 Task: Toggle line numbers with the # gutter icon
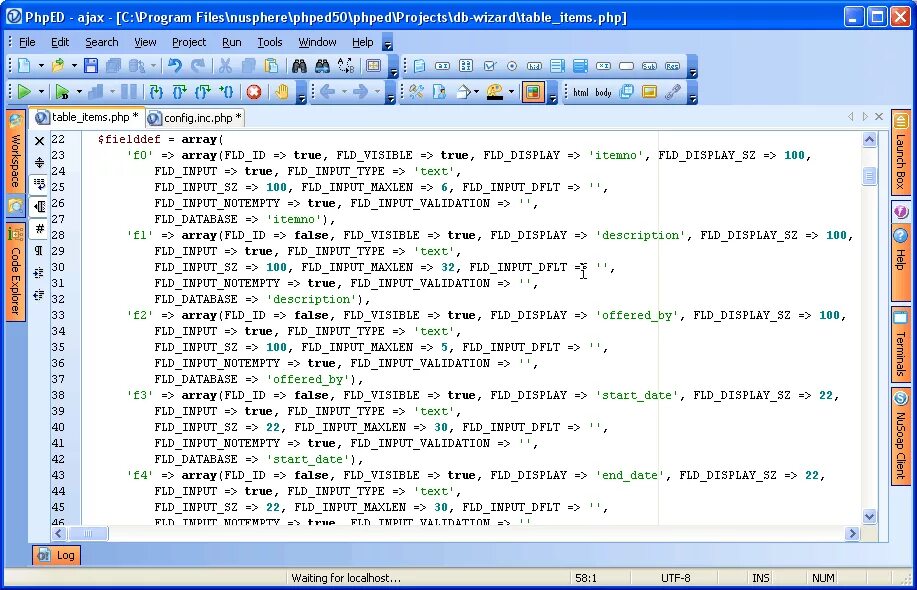click(39, 228)
